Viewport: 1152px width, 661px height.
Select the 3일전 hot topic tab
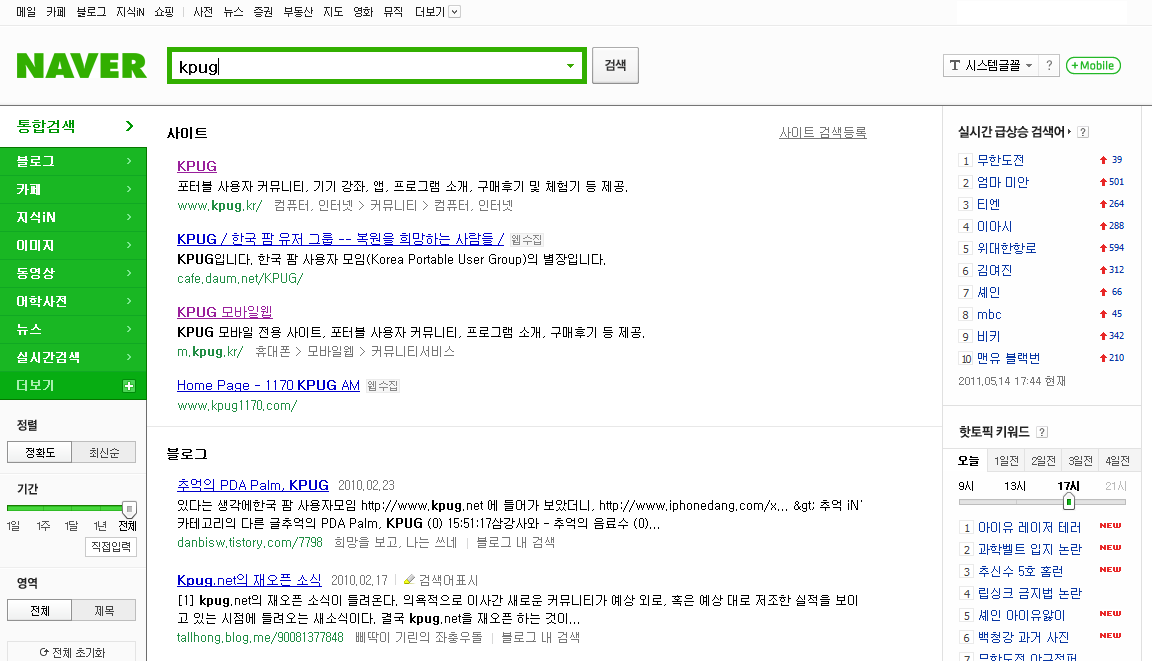click(1079, 461)
